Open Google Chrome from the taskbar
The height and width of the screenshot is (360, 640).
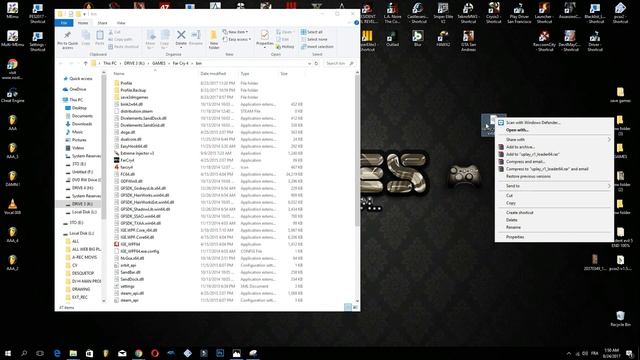(139, 353)
